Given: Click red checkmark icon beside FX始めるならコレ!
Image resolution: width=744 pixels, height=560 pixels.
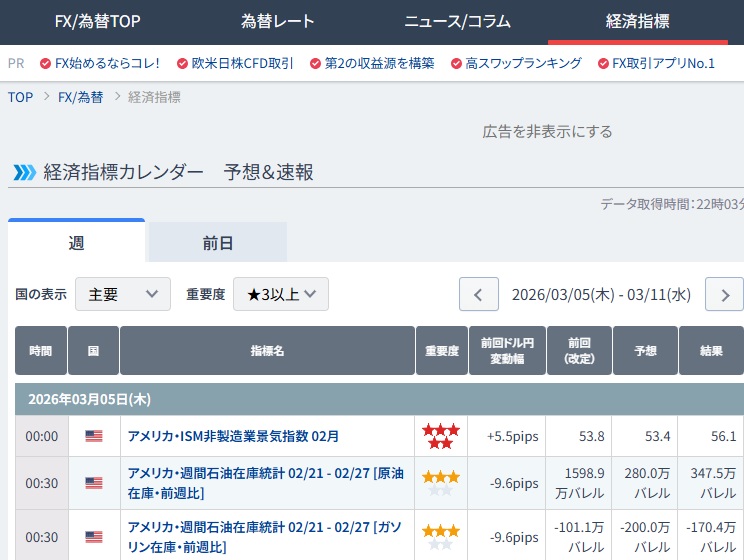Looking at the screenshot, I should pyautogui.click(x=45, y=63).
